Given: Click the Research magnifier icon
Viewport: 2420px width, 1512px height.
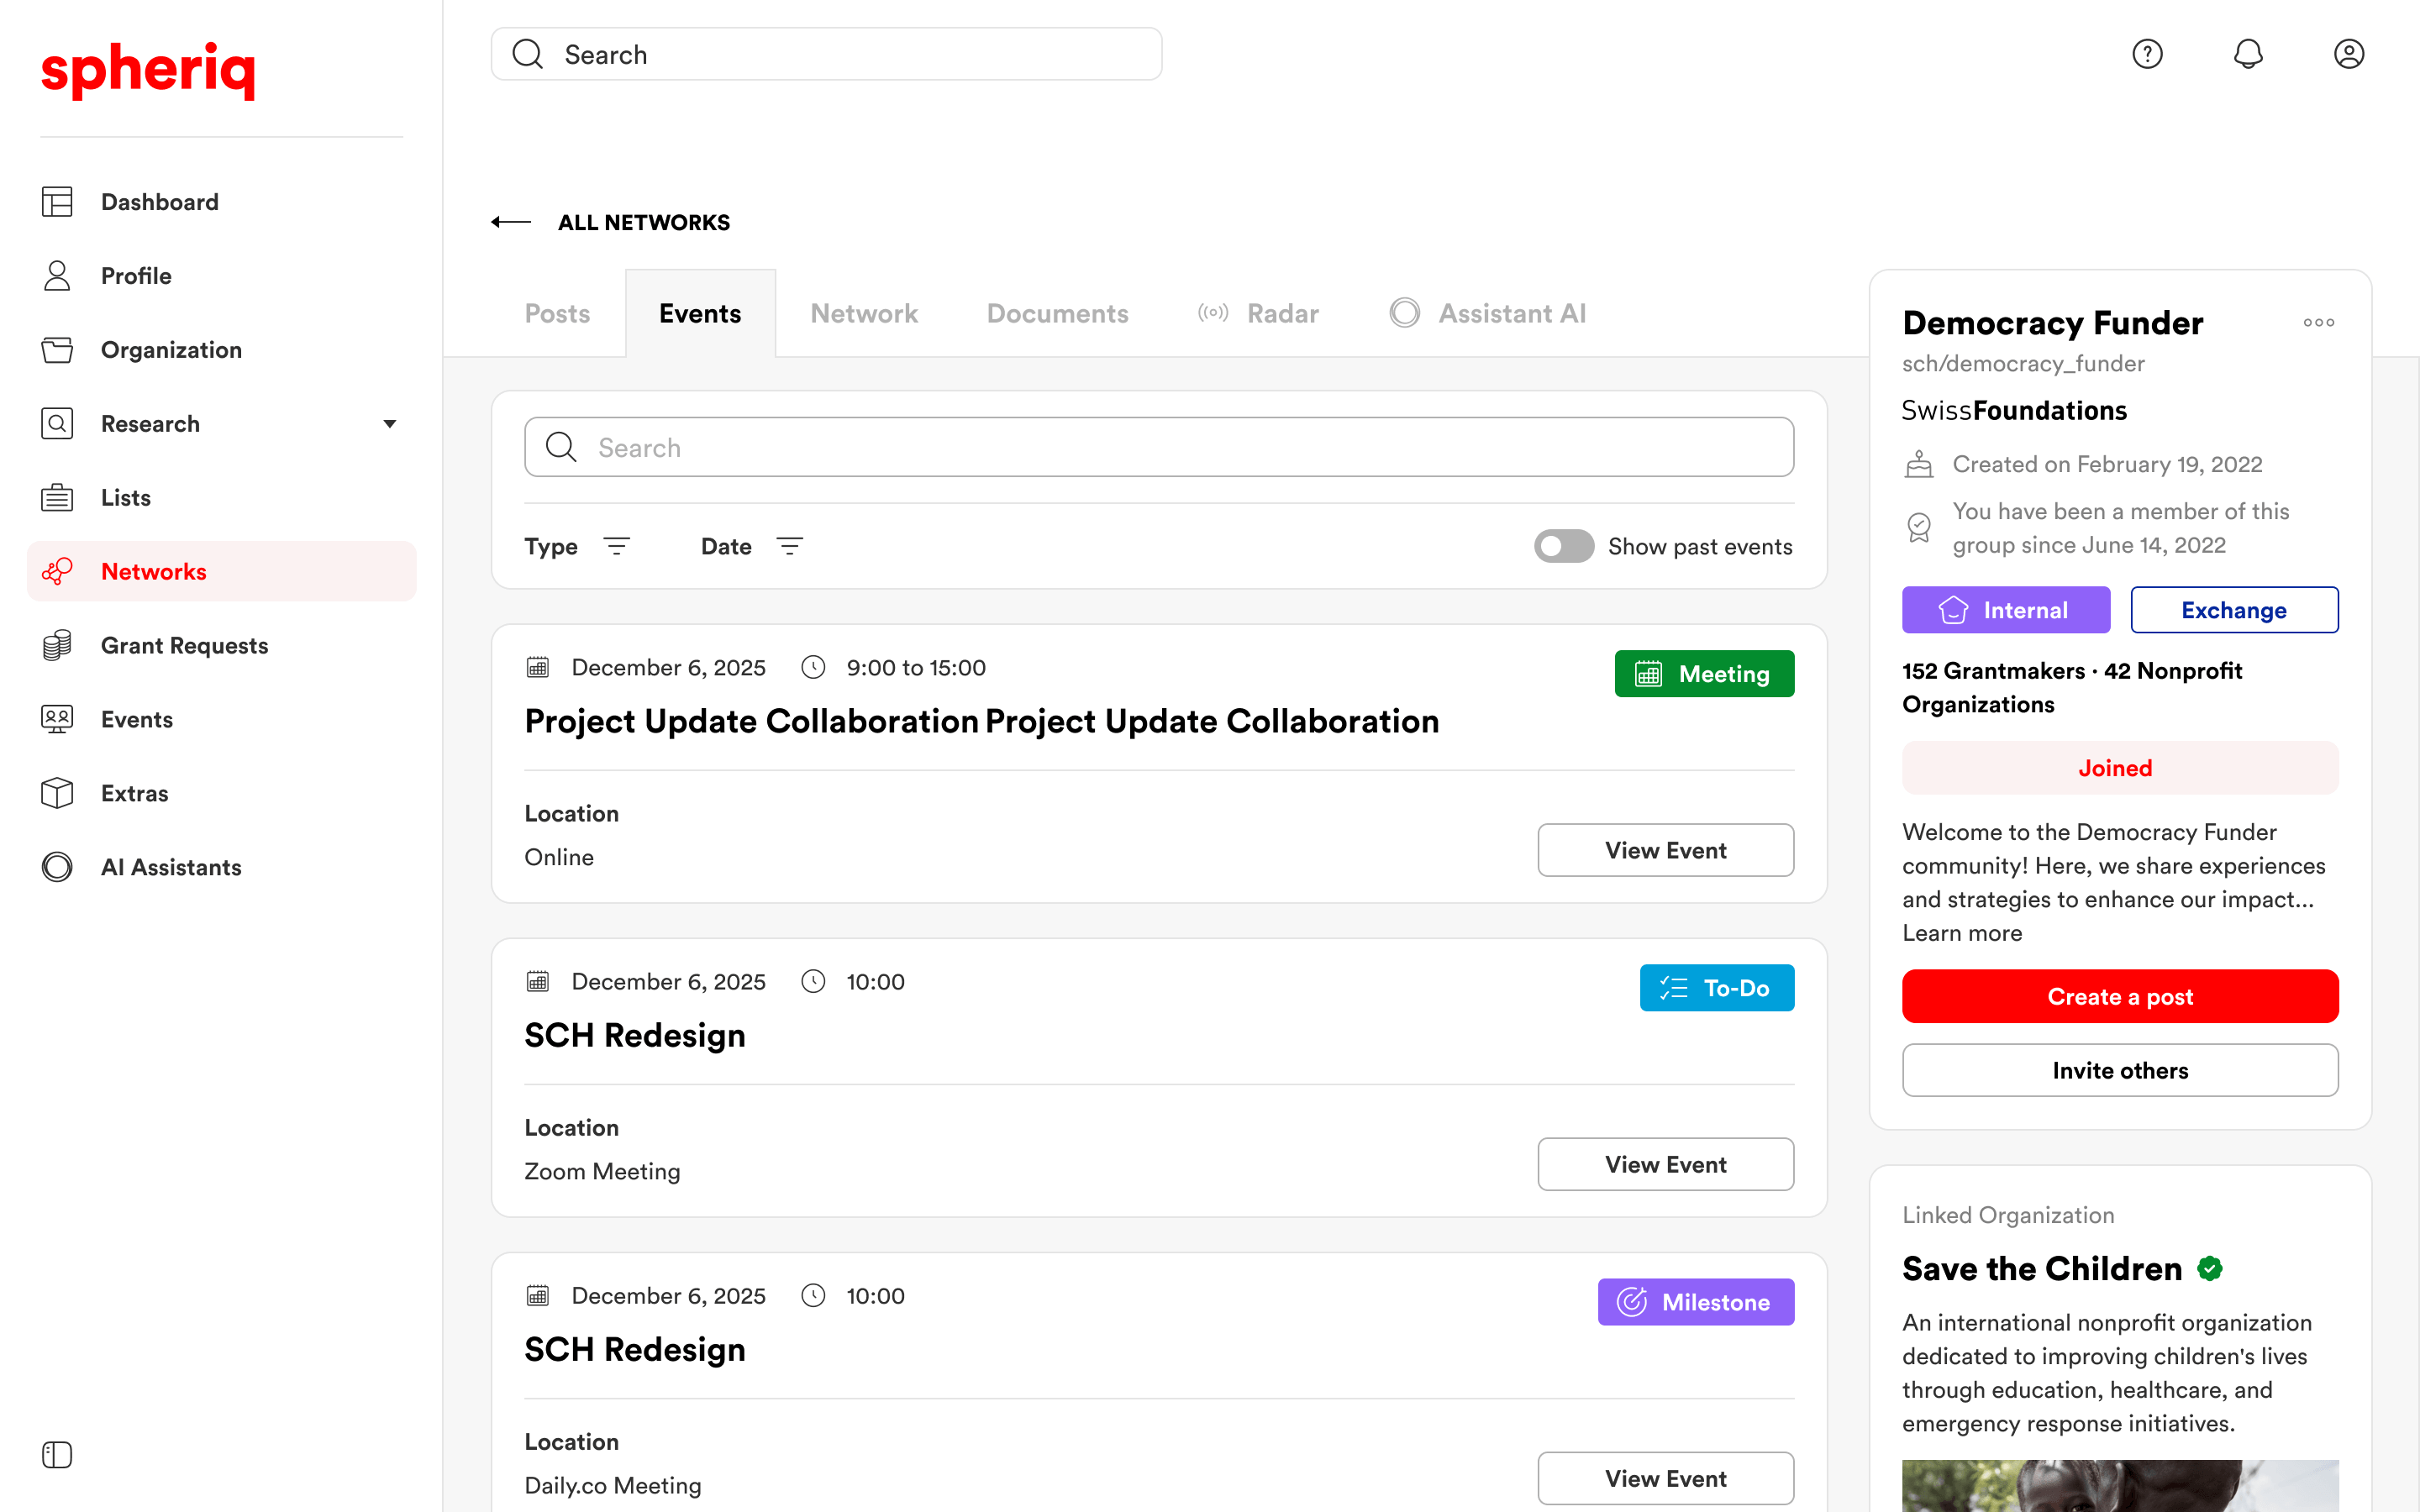Looking at the screenshot, I should [x=57, y=424].
